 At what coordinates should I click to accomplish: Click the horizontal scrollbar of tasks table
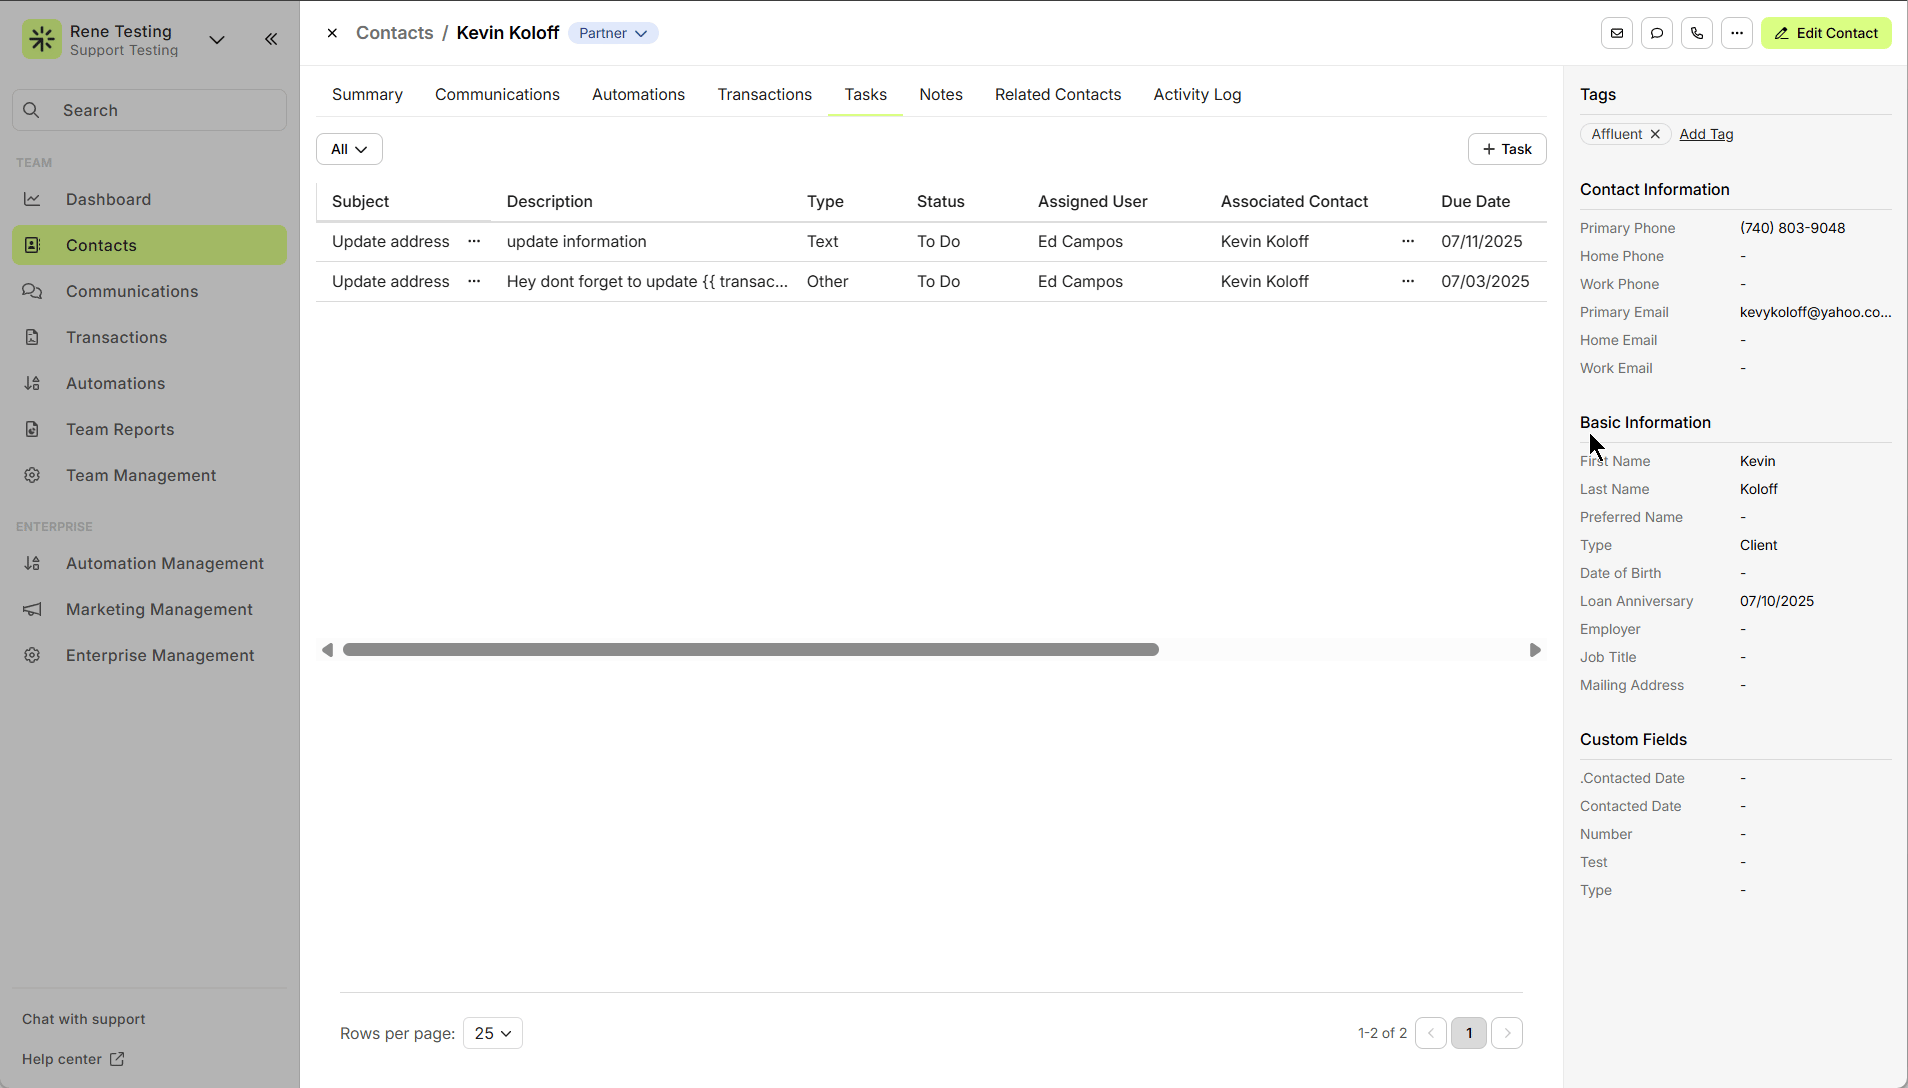click(750, 650)
